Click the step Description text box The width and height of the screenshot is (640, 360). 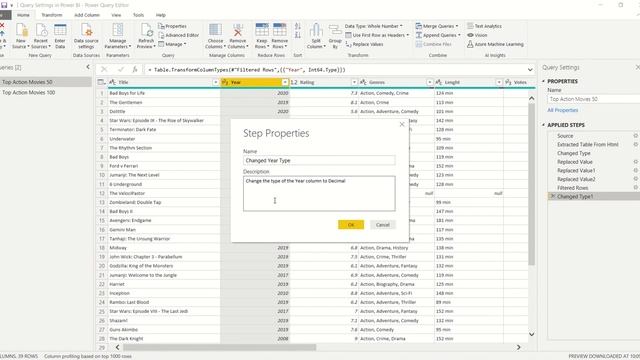tap(319, 193)
